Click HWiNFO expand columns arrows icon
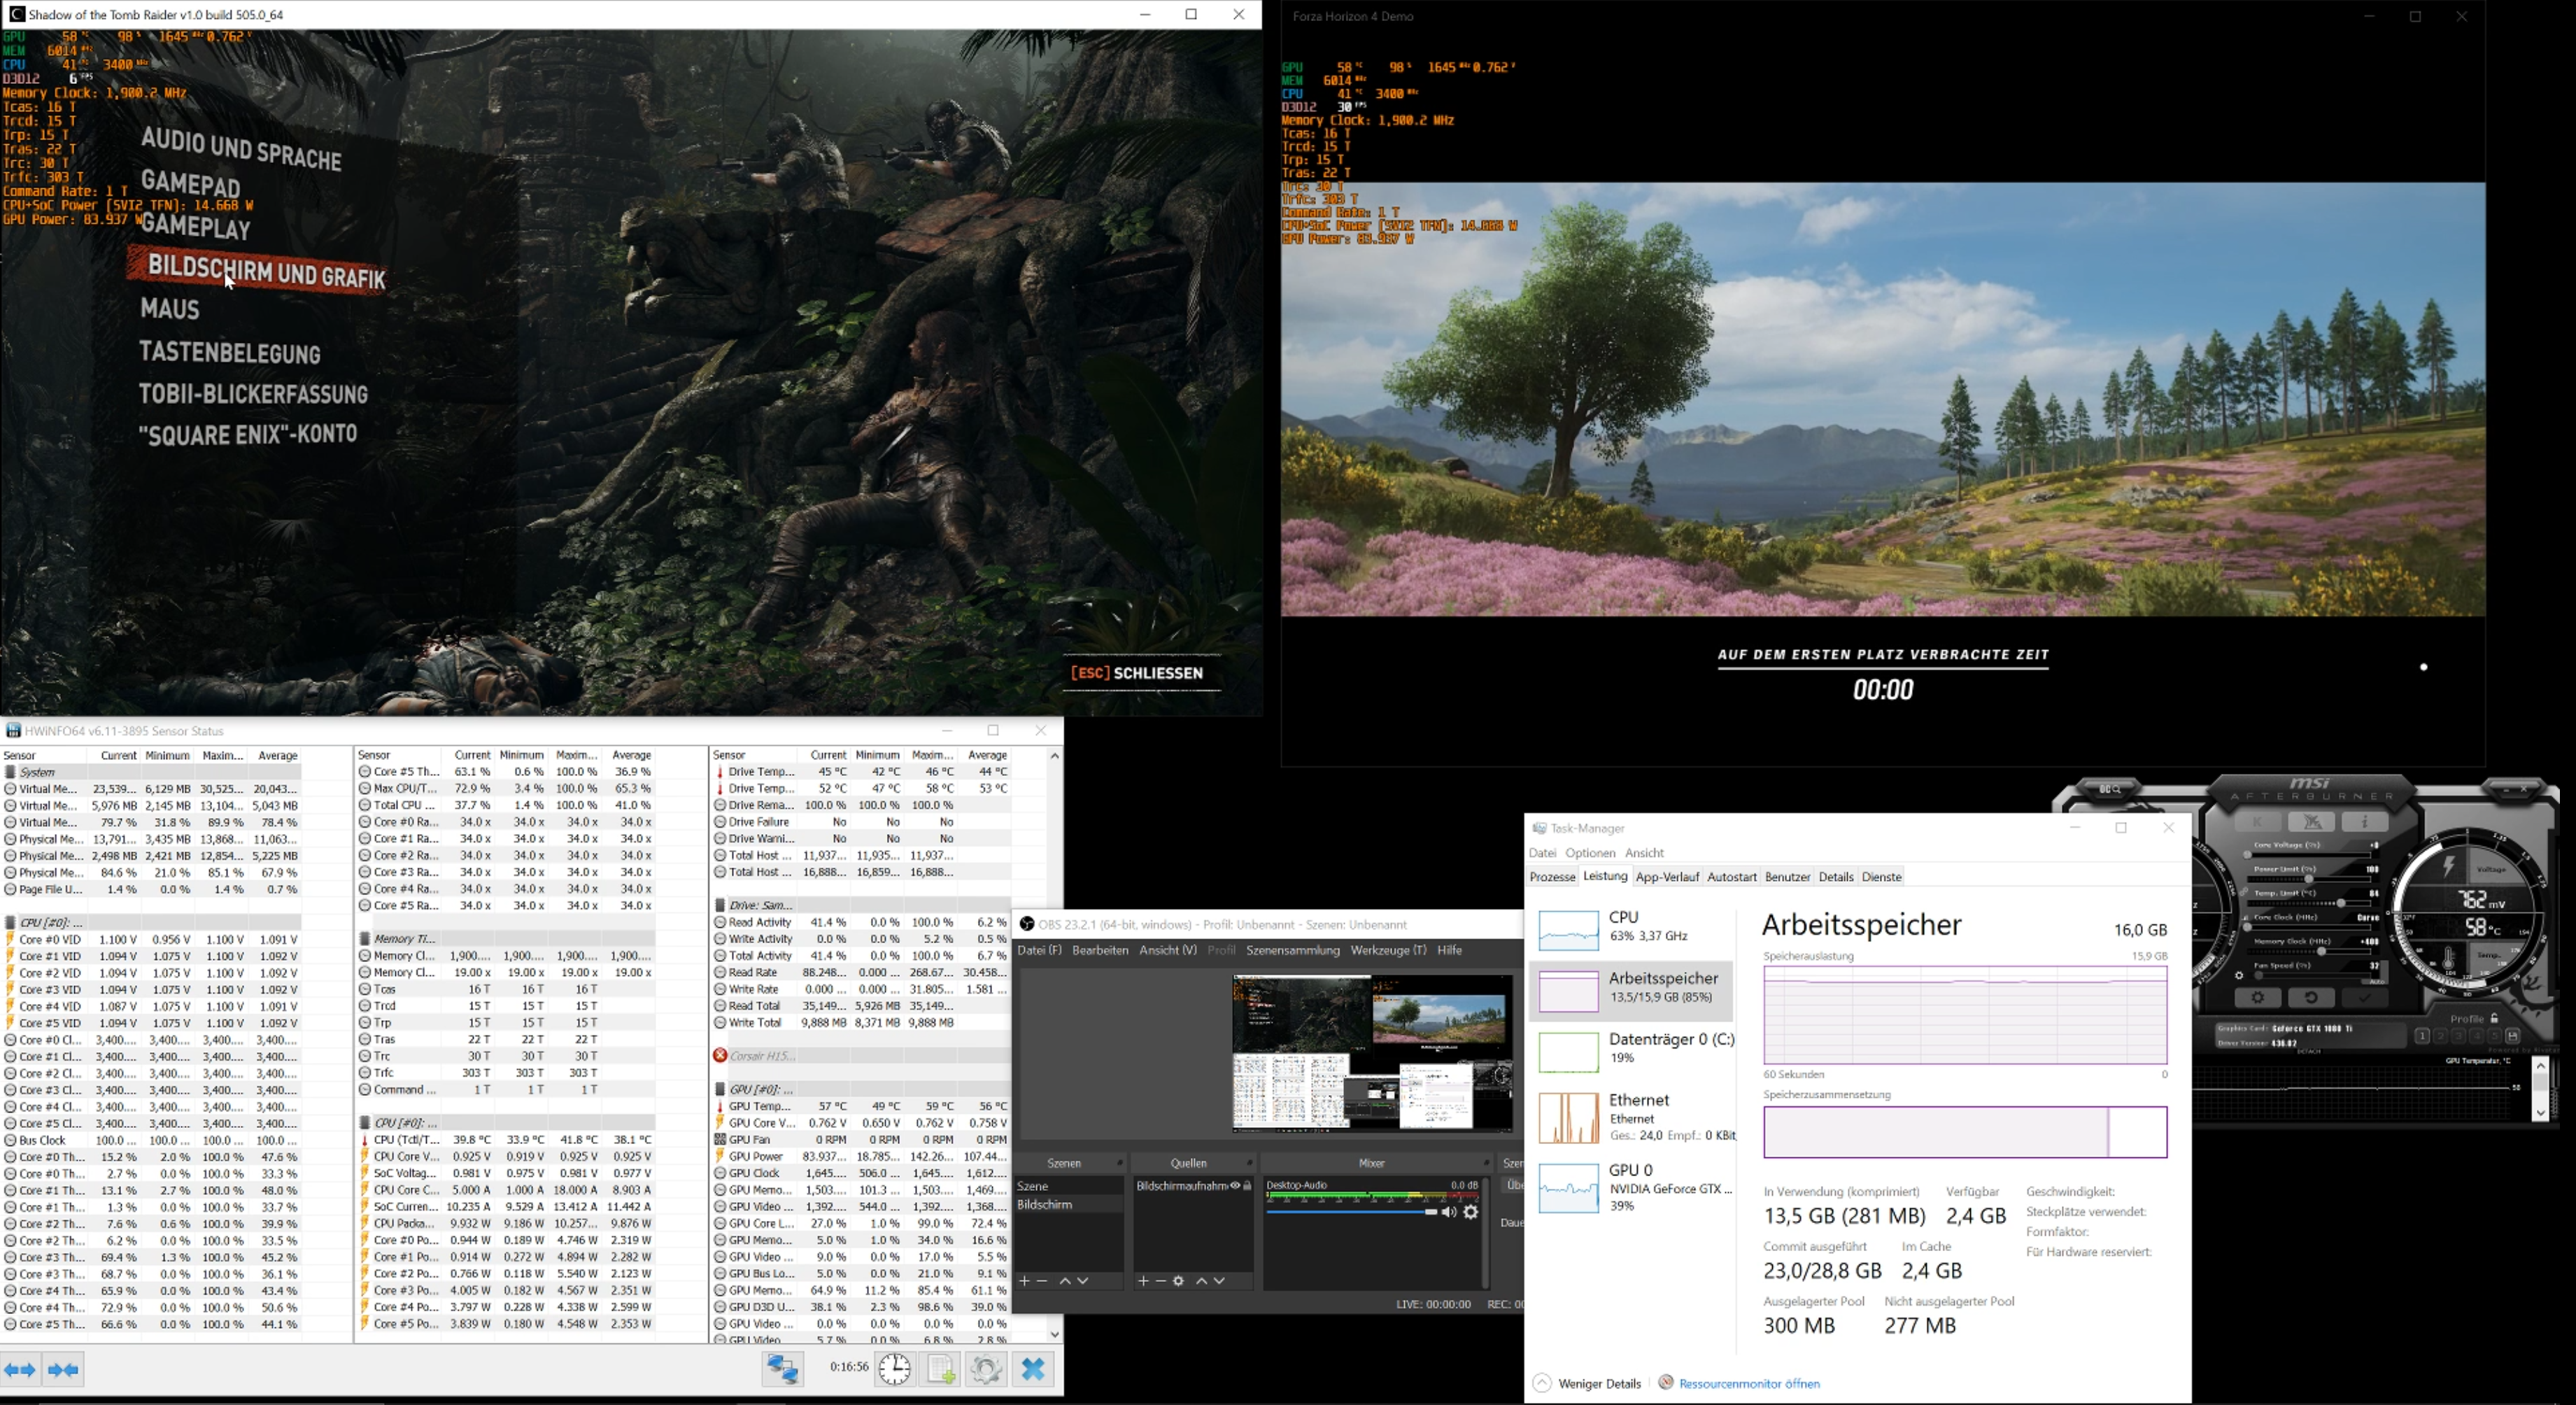Viewport: 2576px width, 1405px height. coord(20,1369)
